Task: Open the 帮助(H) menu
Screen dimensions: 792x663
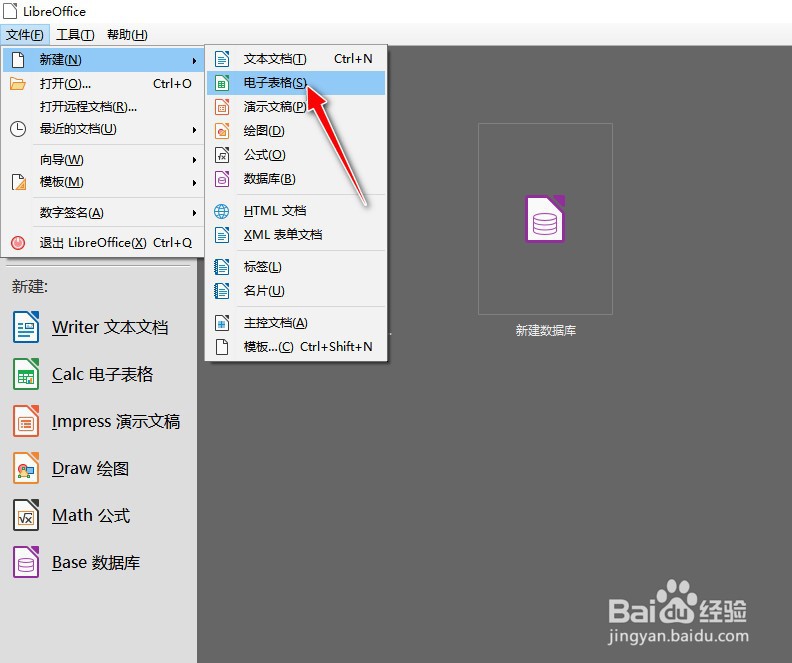Action: 127,35
